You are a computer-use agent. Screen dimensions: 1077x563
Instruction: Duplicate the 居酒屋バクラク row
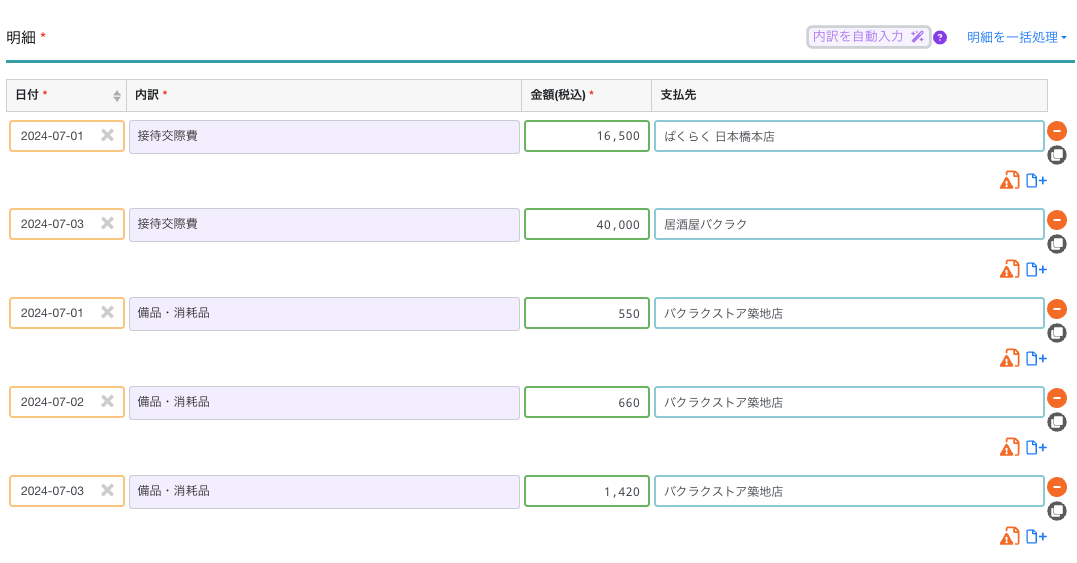(x=1057, y=244)
